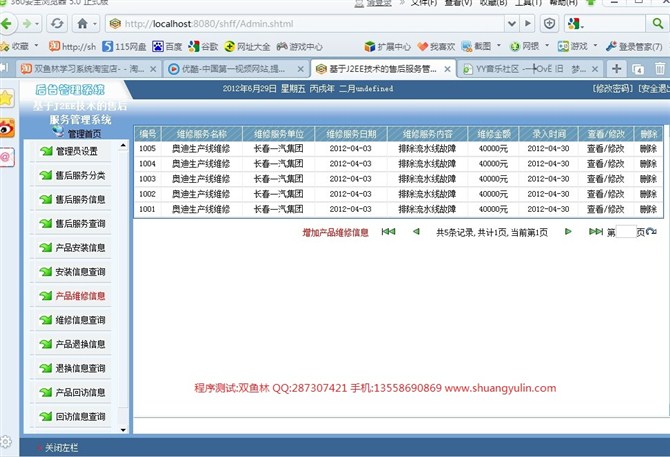Click the go arrow after address bar
Viewport: 670px width, 457px height.
coord(528,23)
